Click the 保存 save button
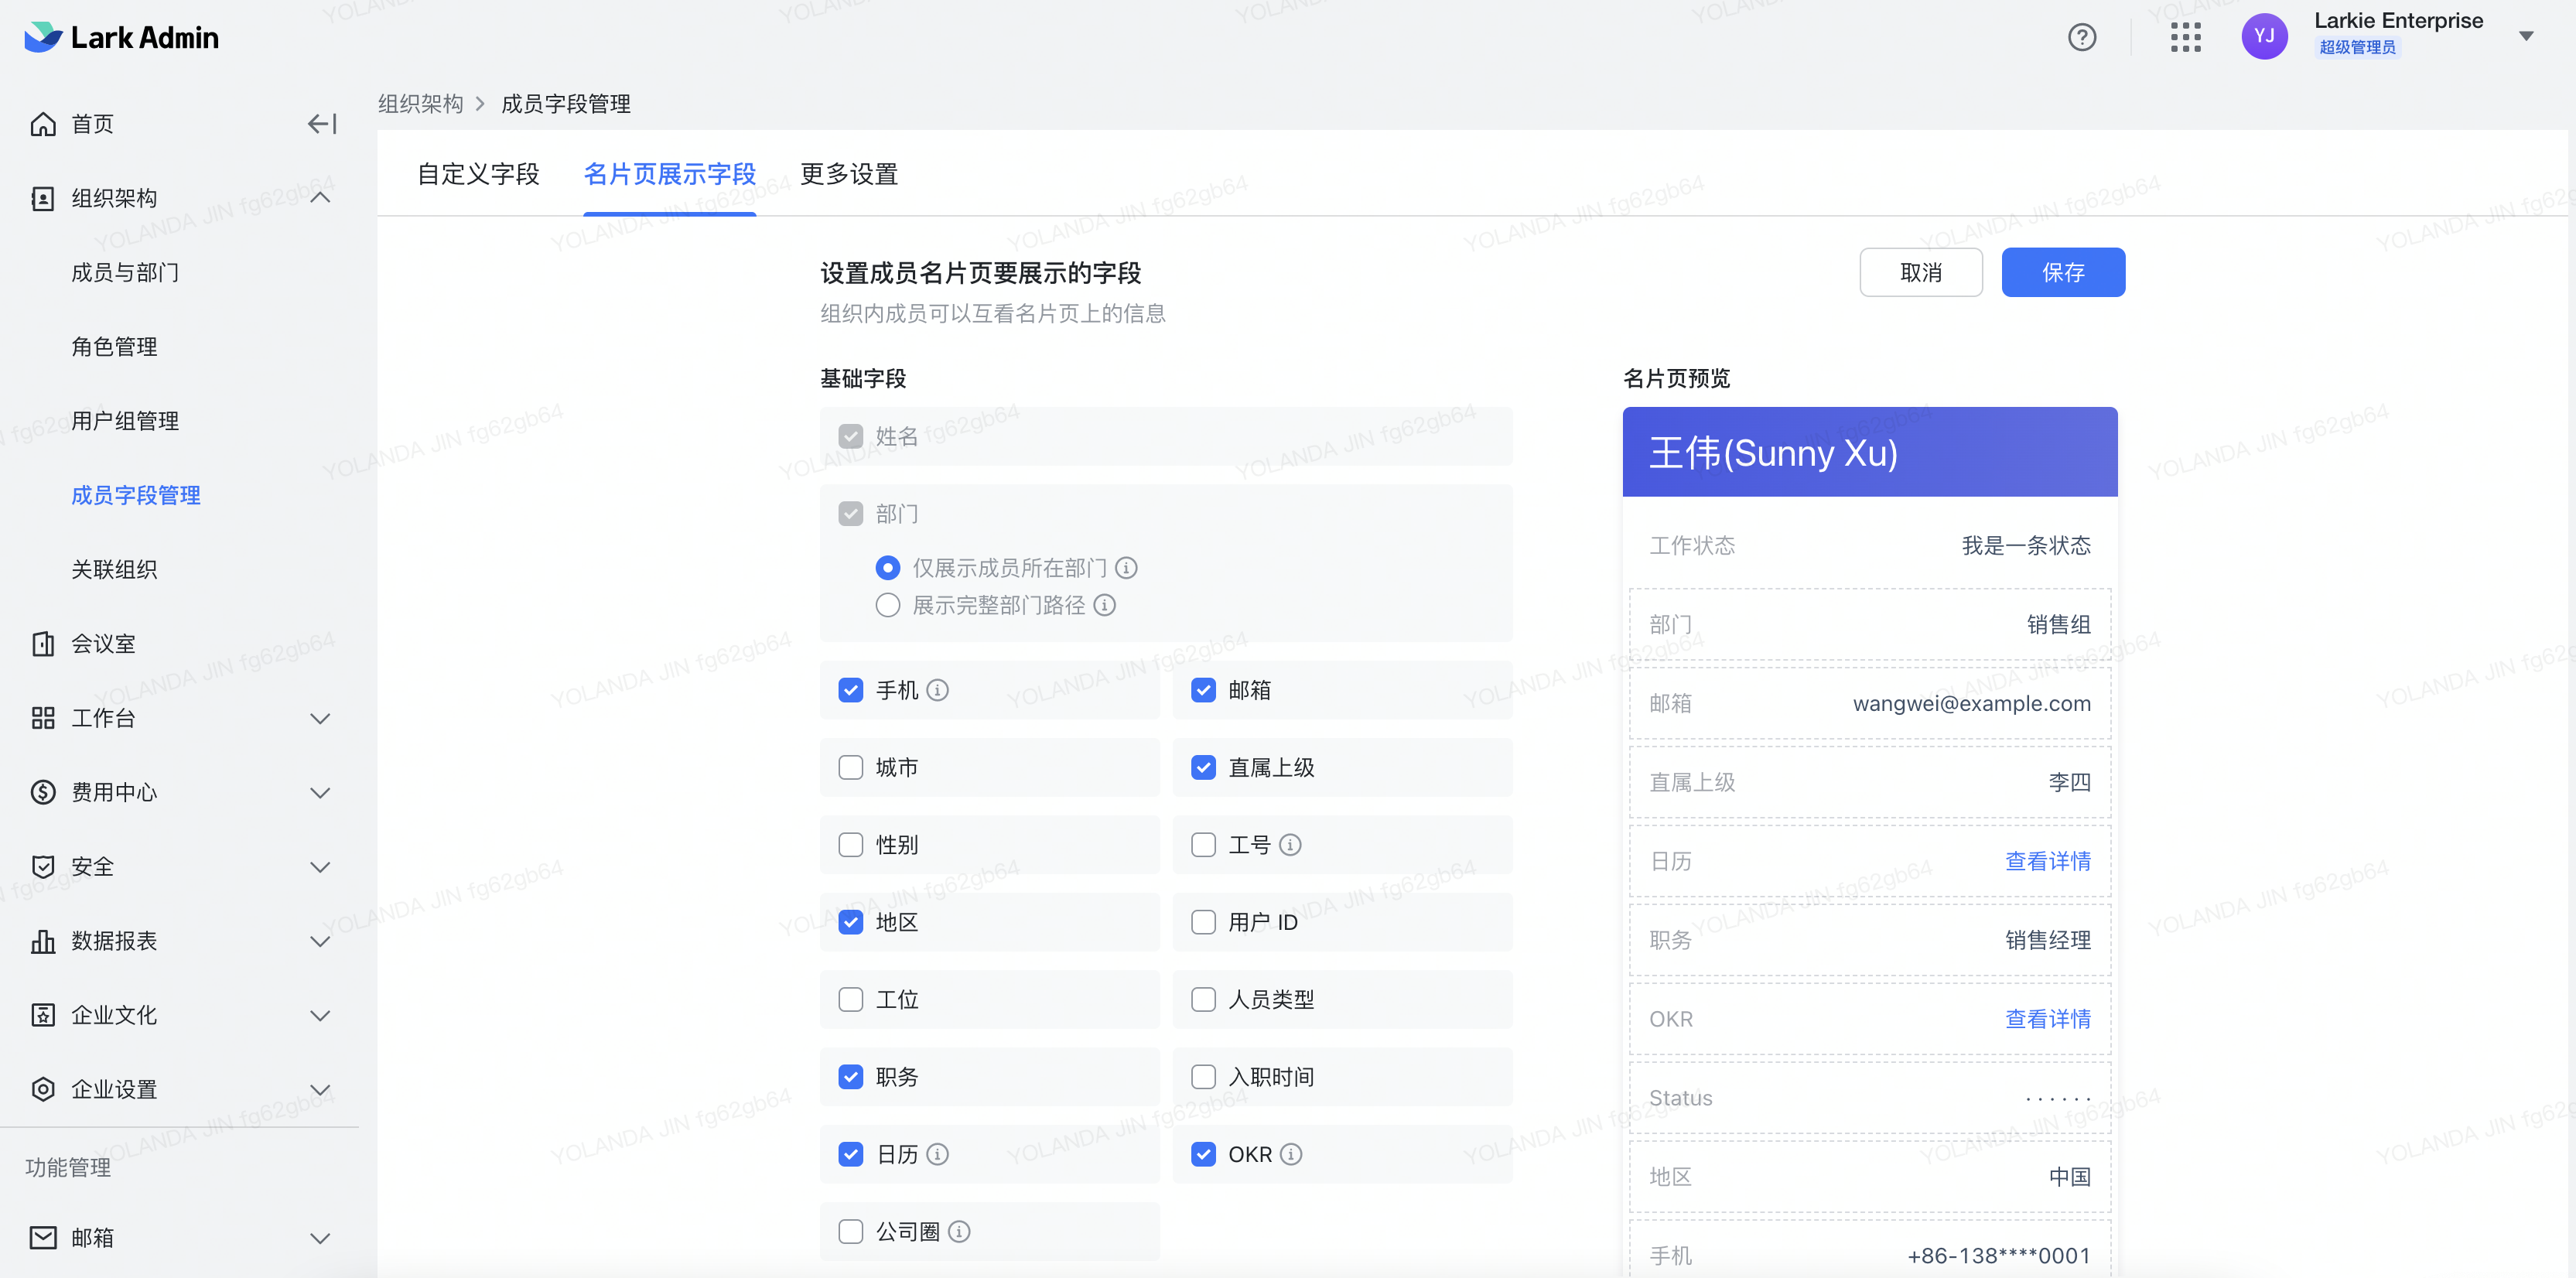 click(x=2063, y=271)
